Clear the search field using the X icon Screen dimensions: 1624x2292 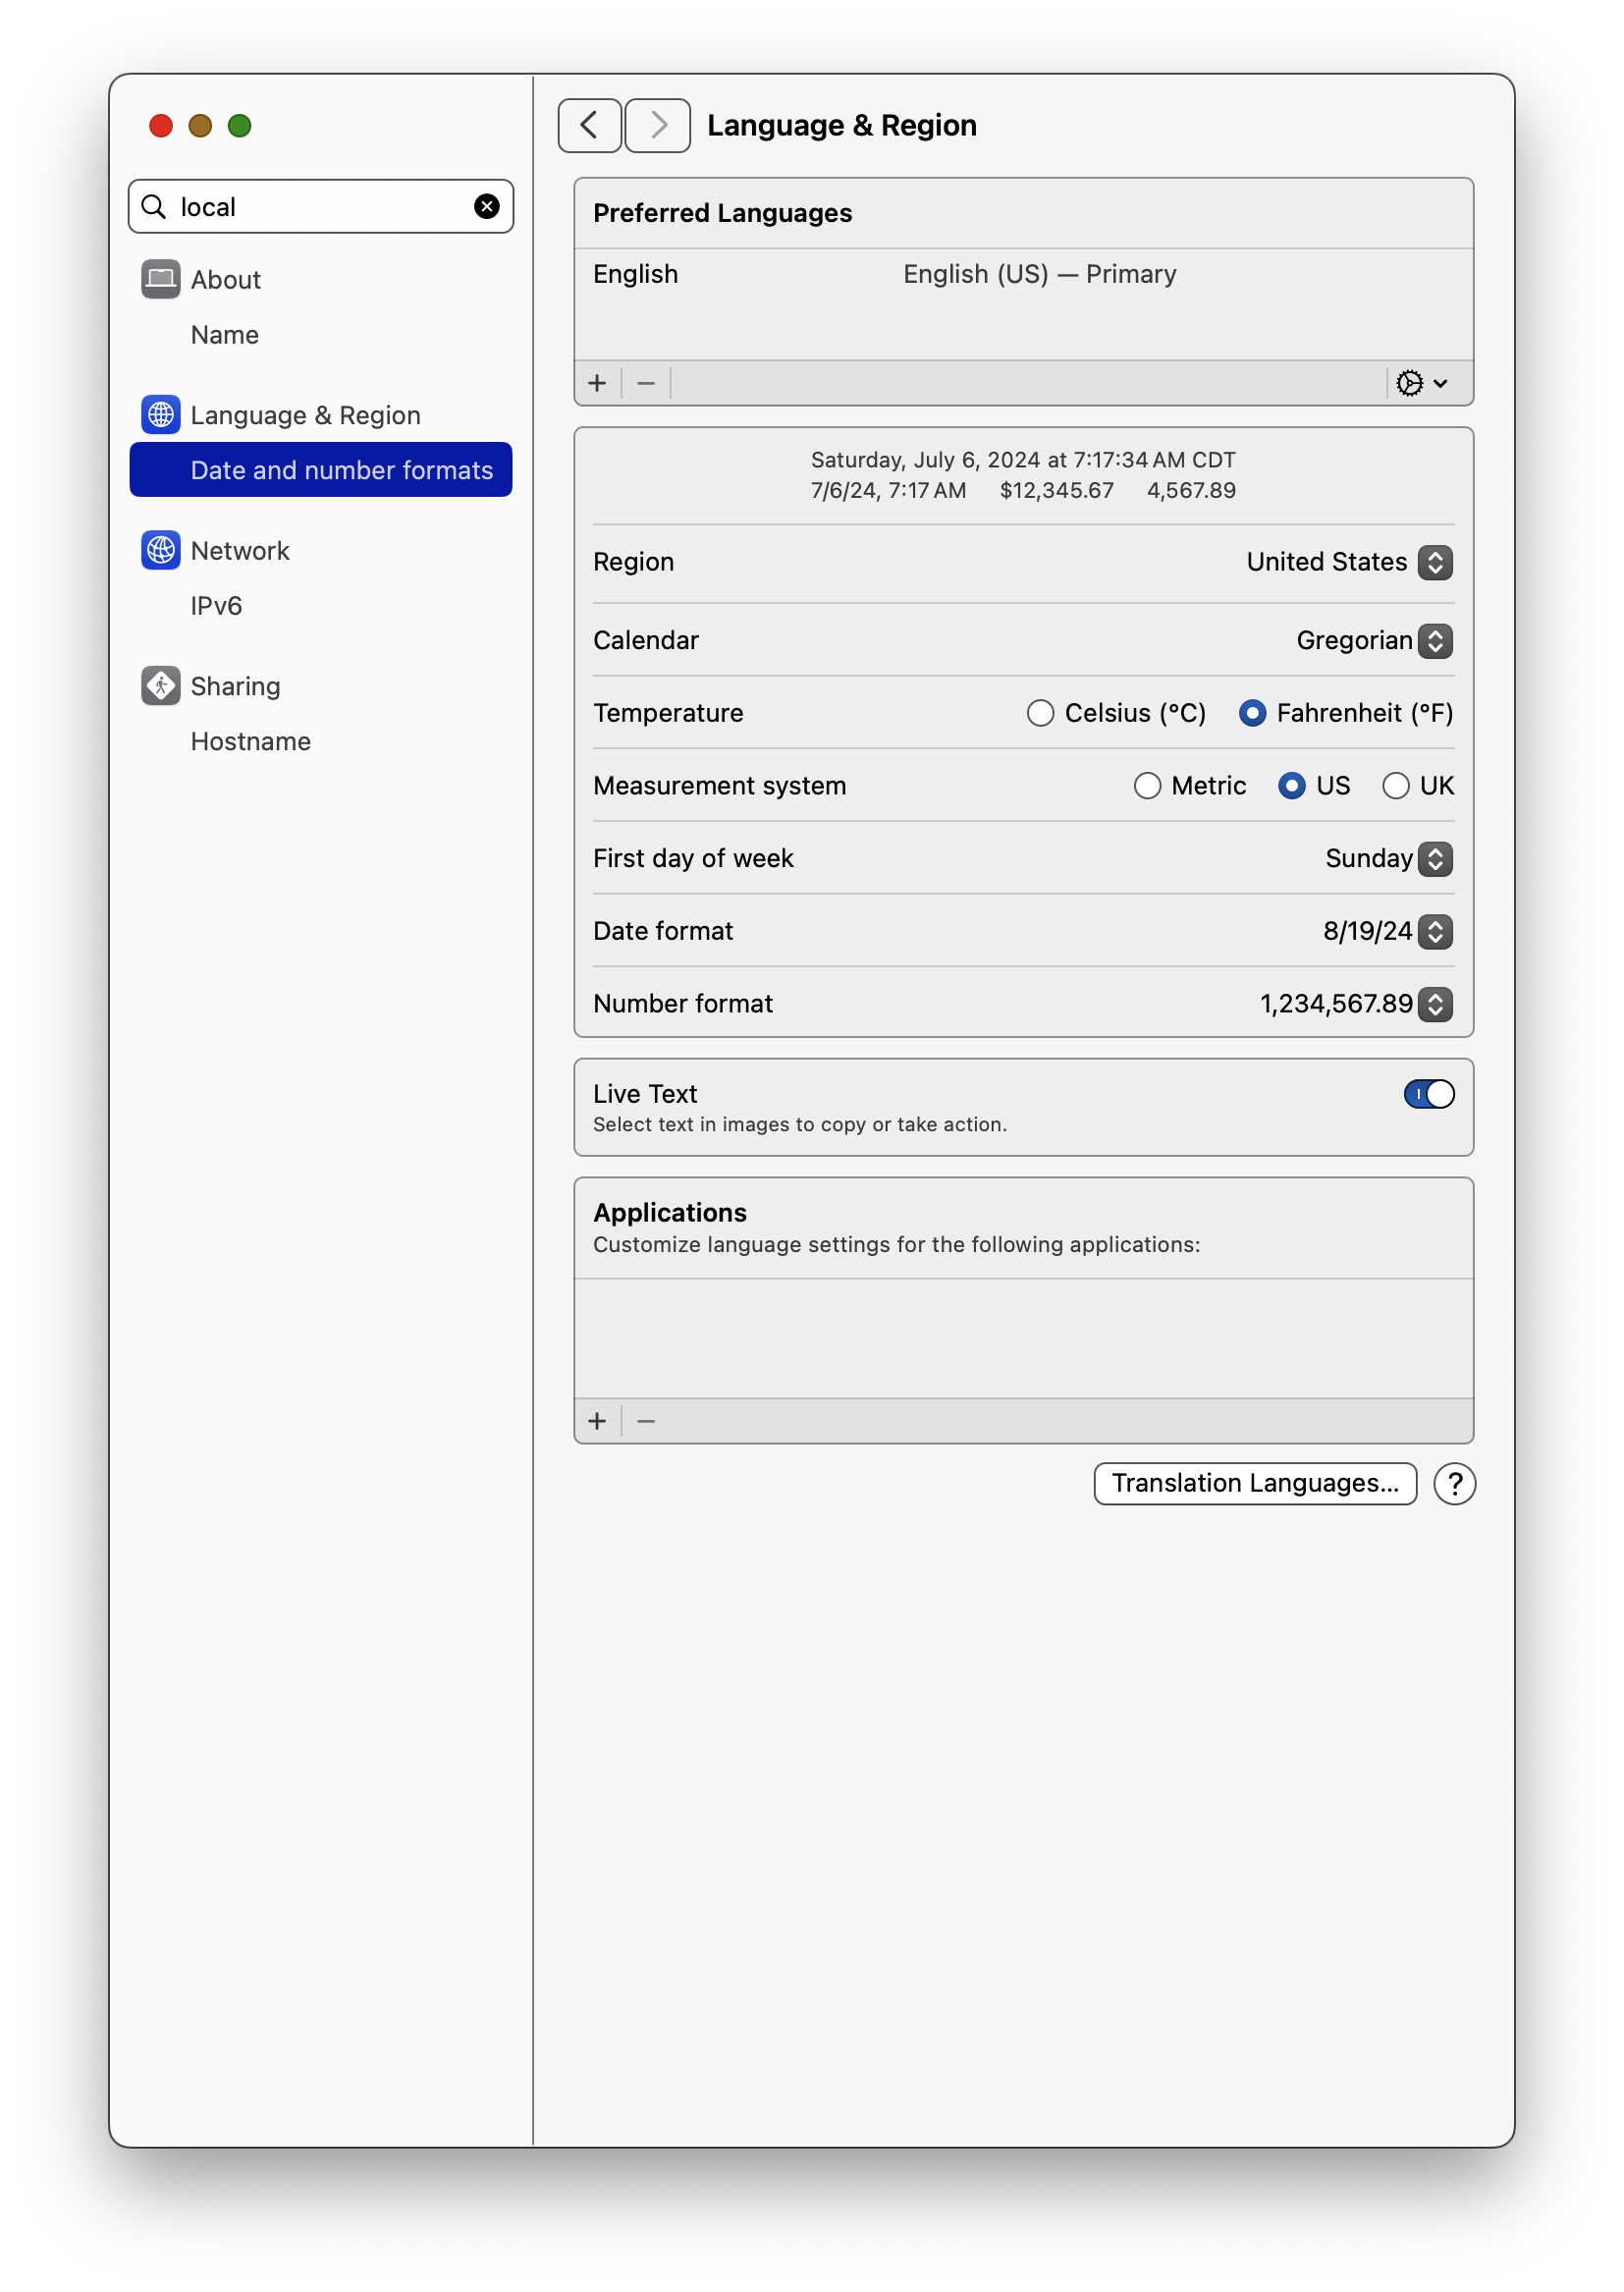pos(486,206)
